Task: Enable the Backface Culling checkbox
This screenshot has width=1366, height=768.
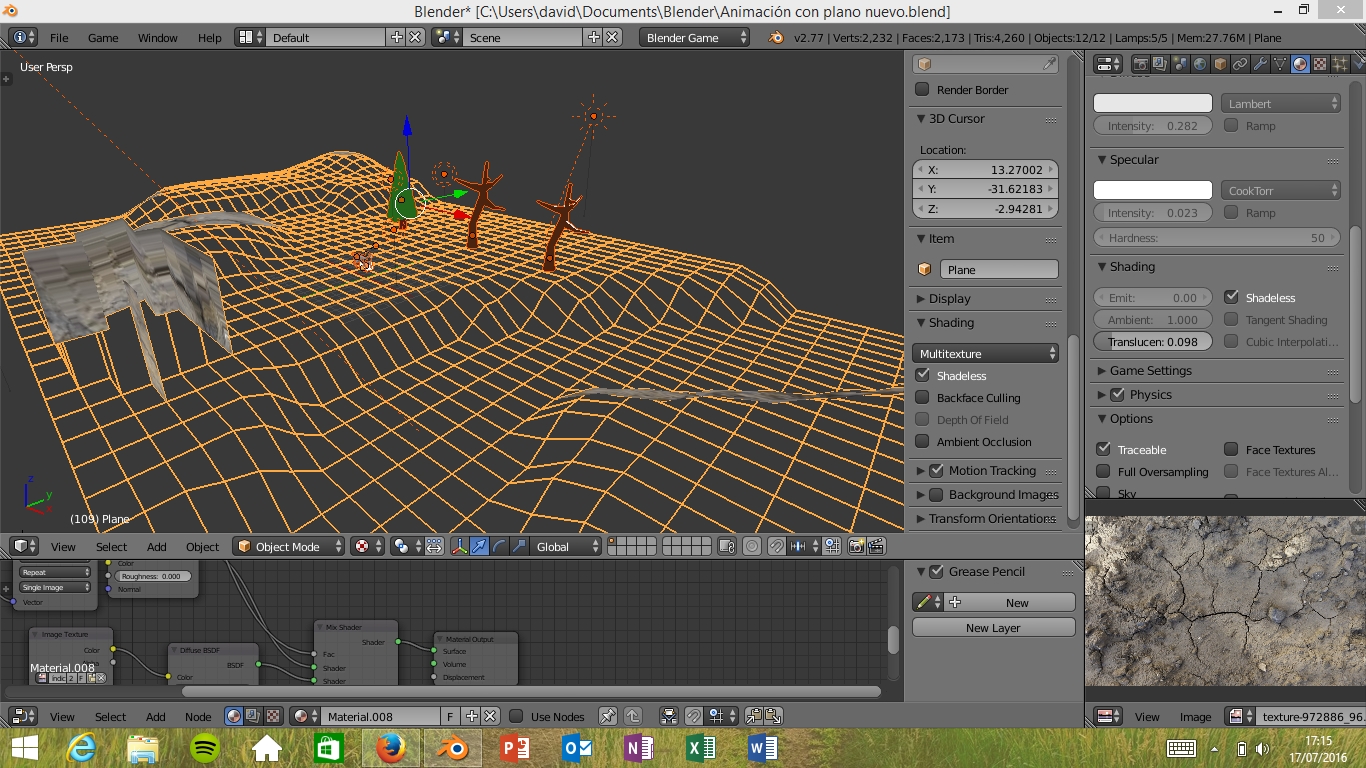Action: click(922, 398)
